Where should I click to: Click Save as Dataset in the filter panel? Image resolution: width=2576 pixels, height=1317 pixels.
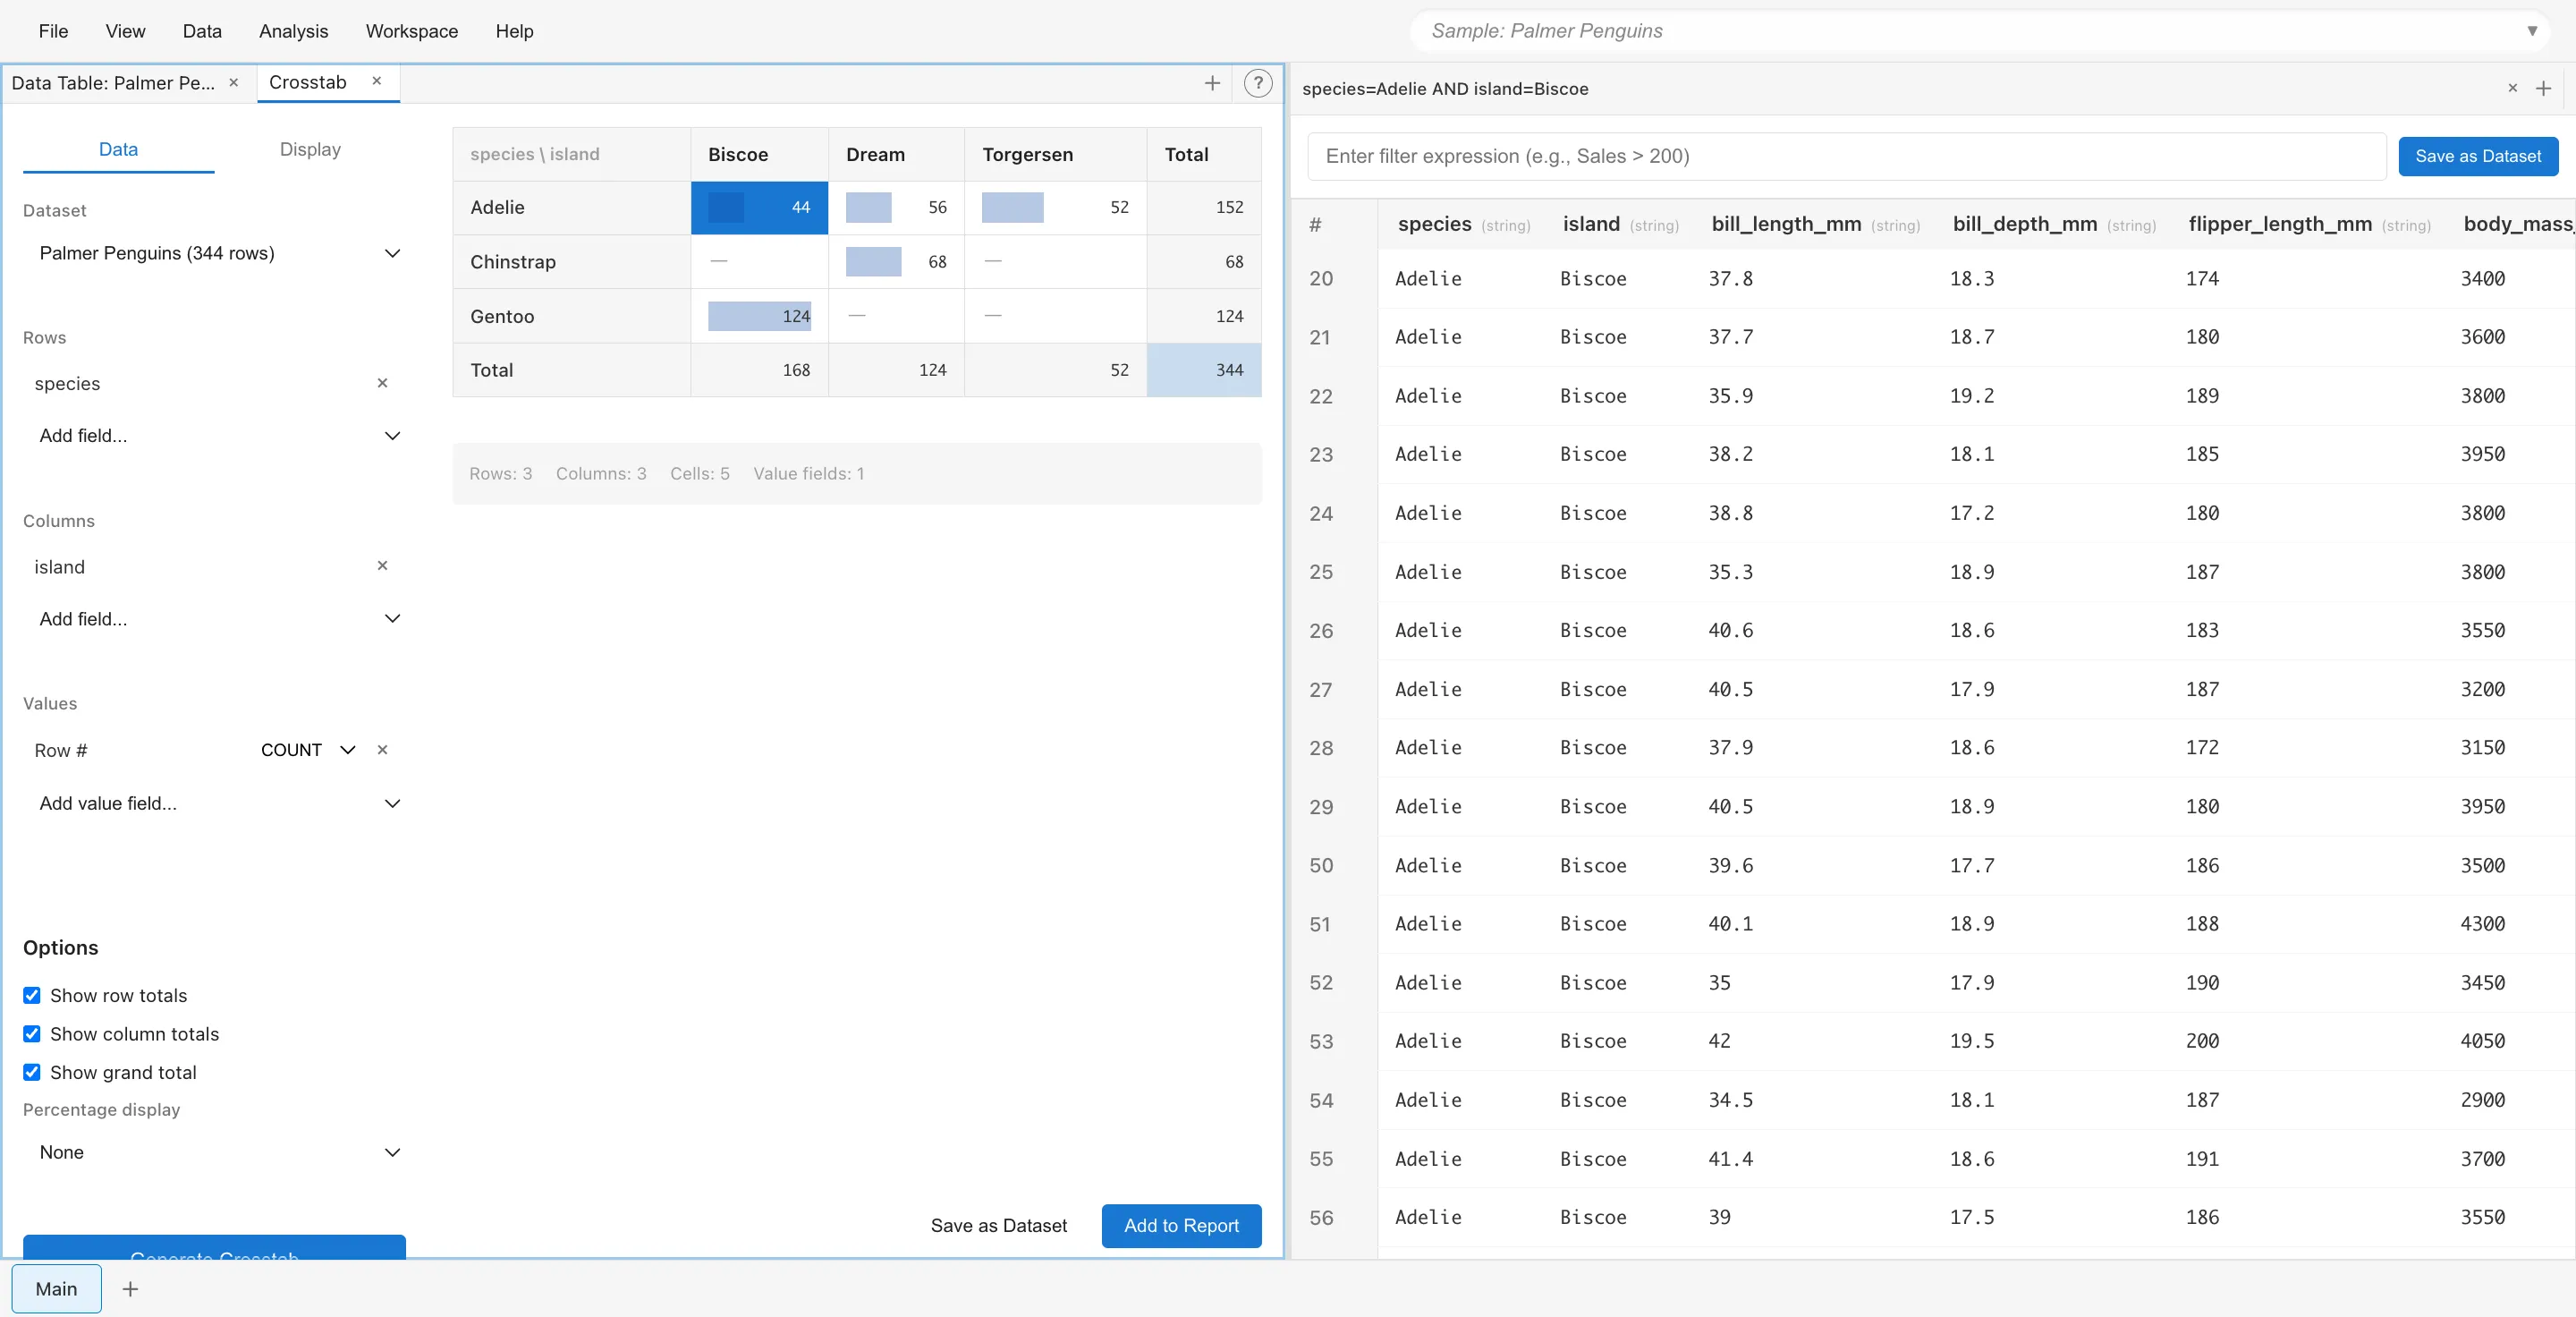[2478, 156]
